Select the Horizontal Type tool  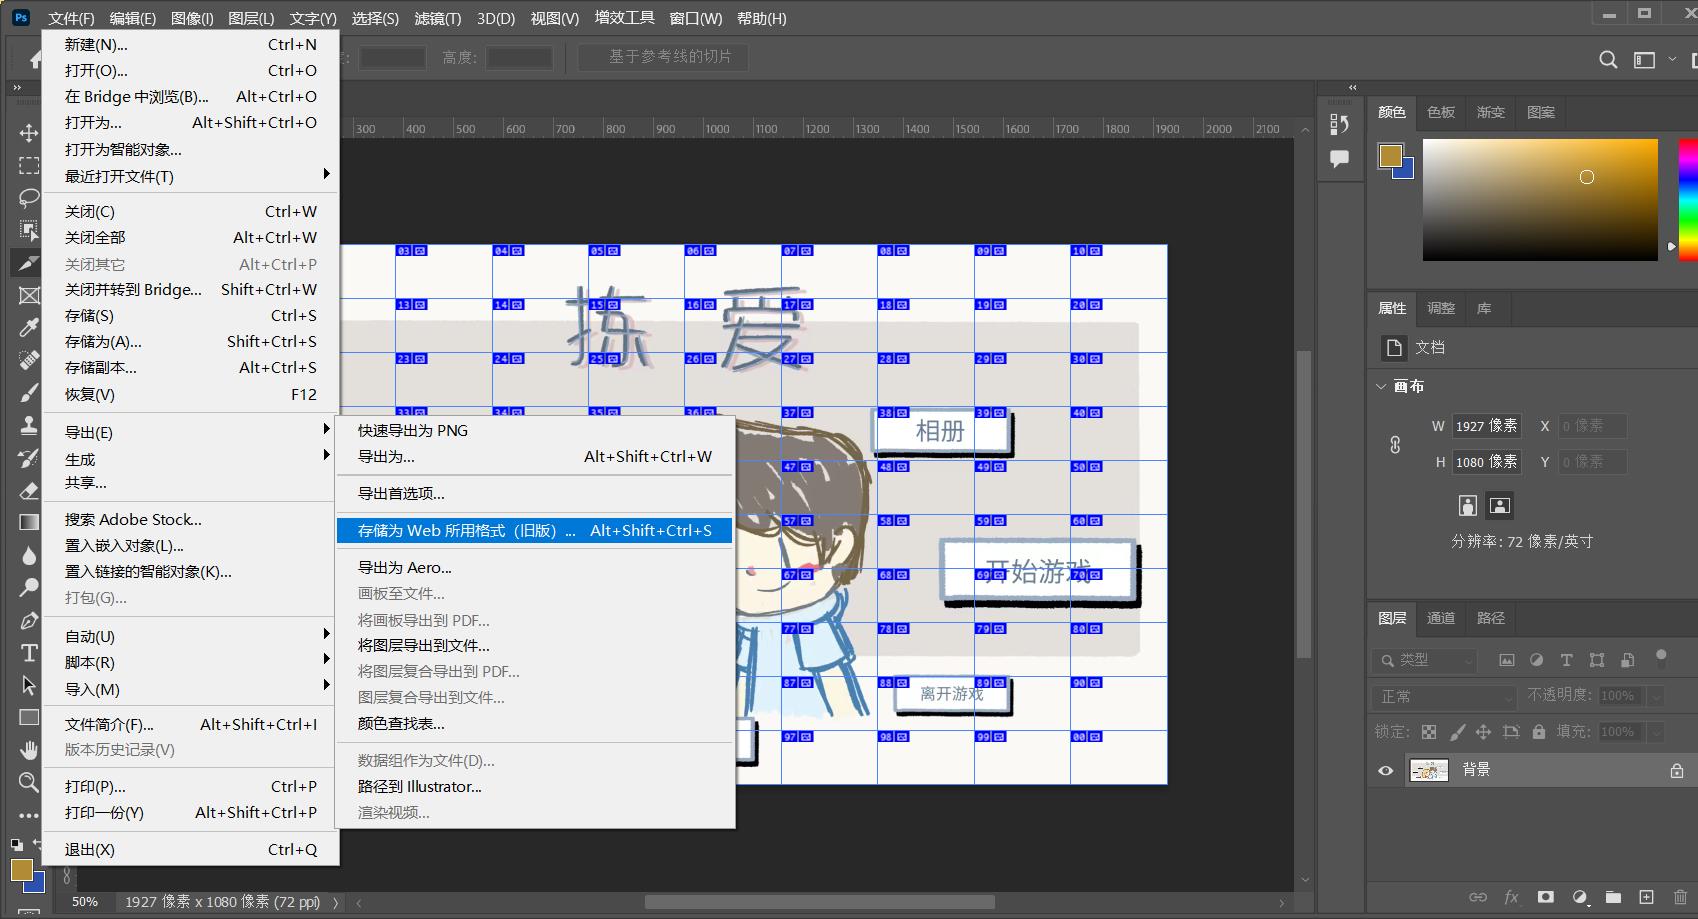[29, 653]
